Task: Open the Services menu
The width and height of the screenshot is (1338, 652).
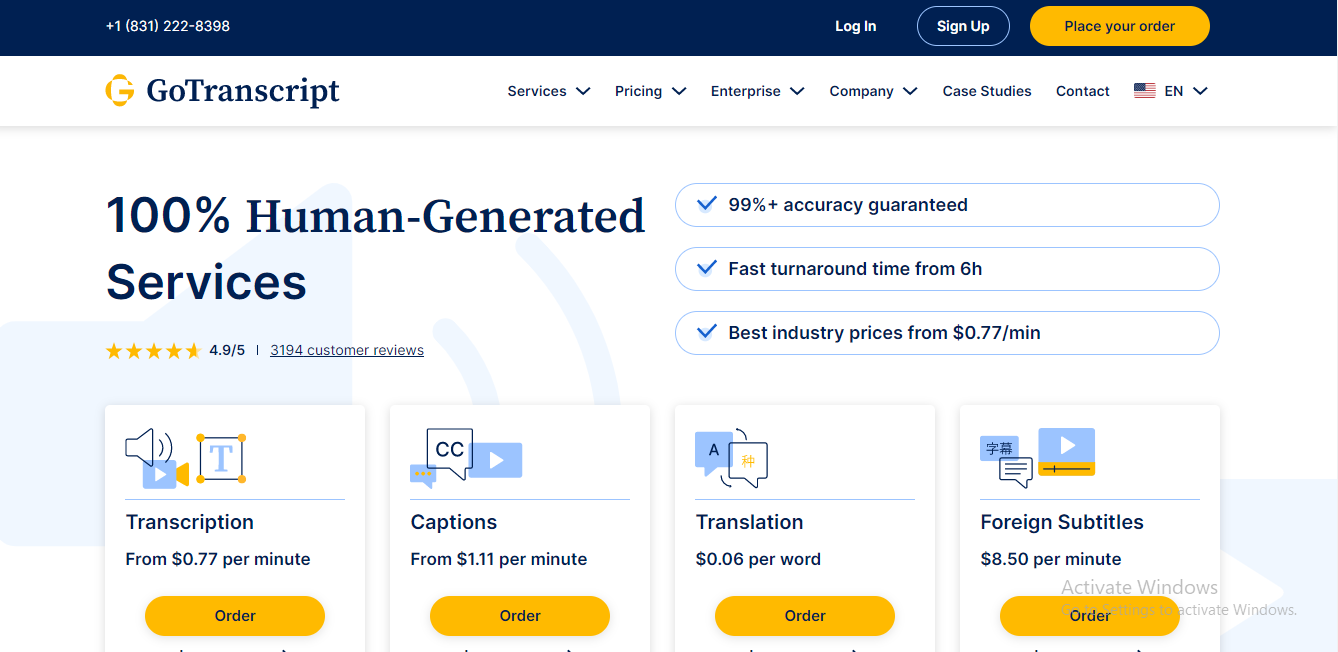Action: (x=549, y=91)
